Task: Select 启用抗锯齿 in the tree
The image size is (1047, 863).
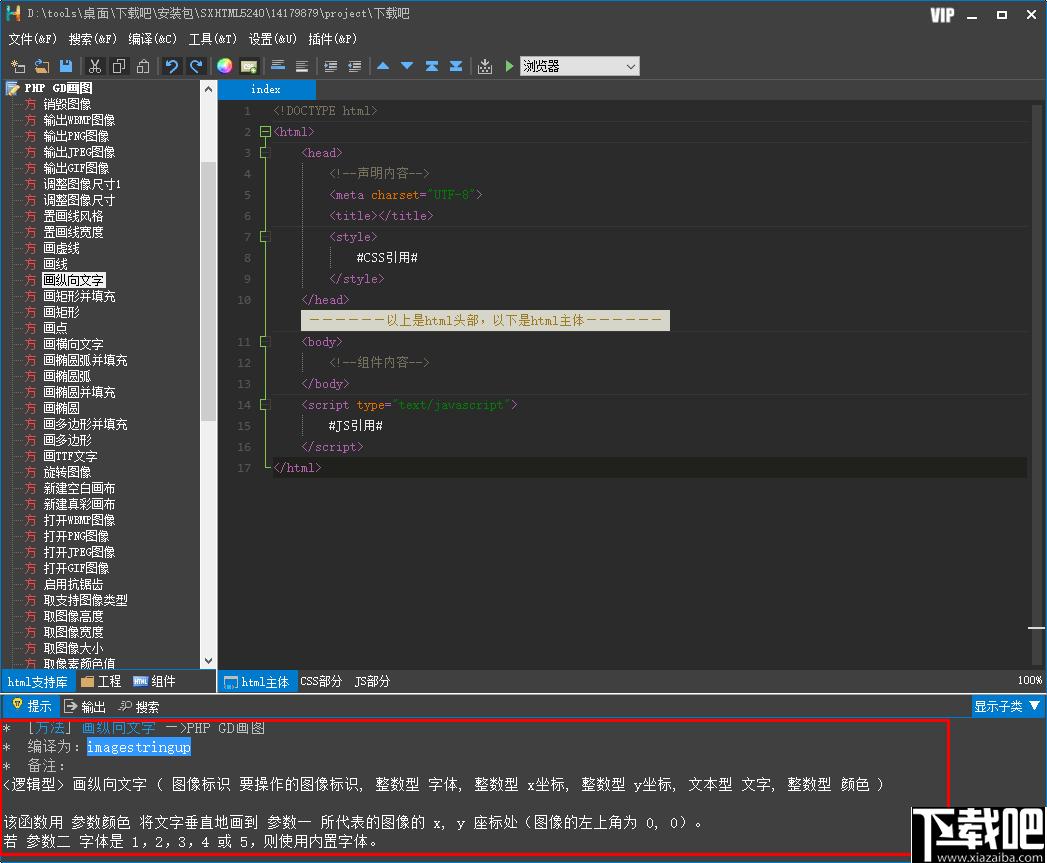Action: pos(73,584)
